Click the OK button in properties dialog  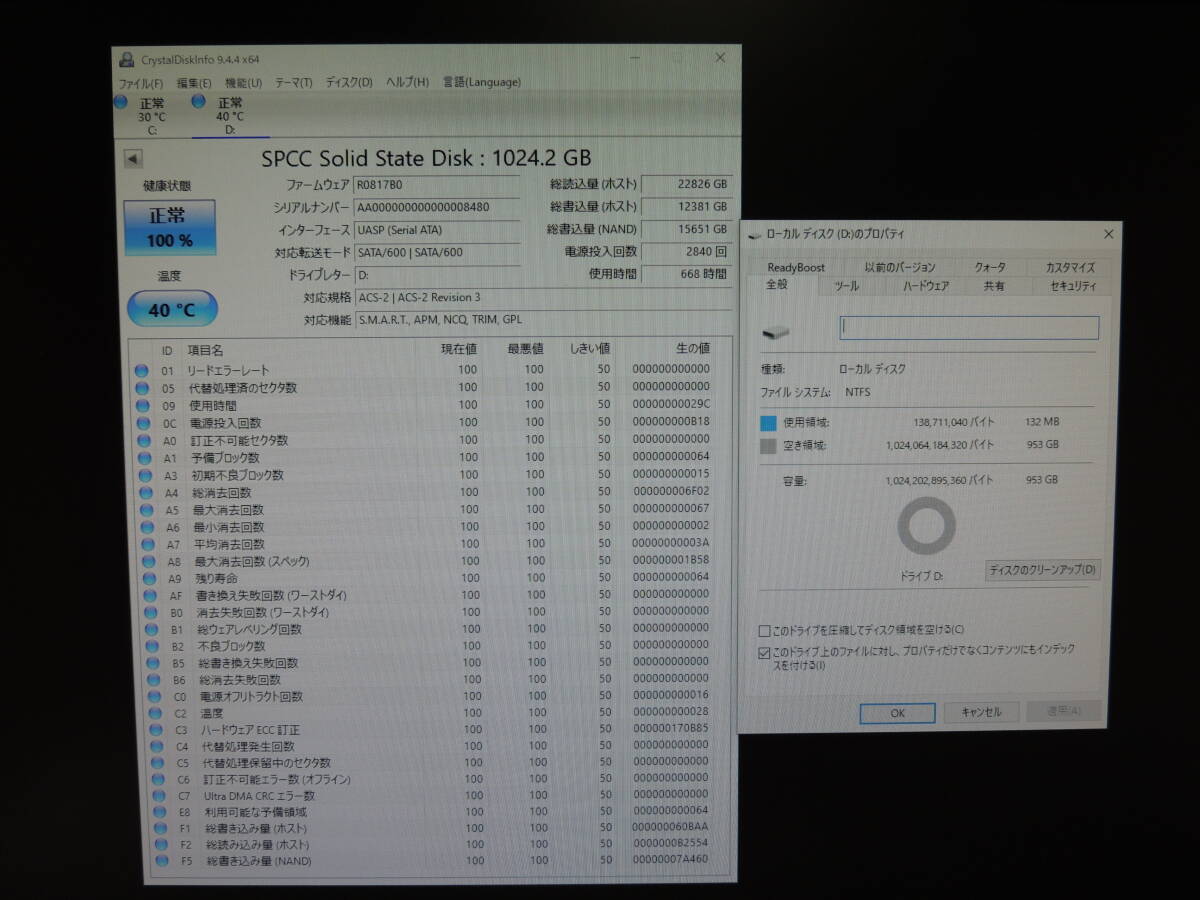coord(898,713)
